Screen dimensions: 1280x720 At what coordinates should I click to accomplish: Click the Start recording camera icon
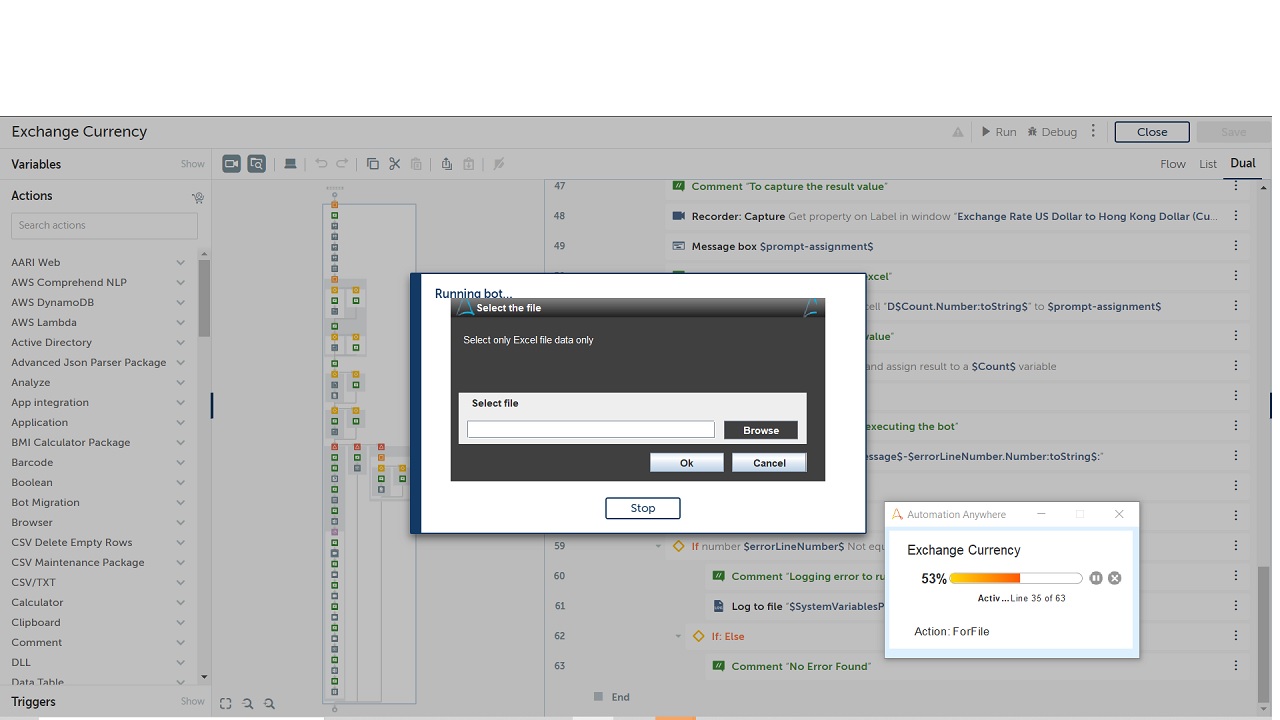click(231, 164)
